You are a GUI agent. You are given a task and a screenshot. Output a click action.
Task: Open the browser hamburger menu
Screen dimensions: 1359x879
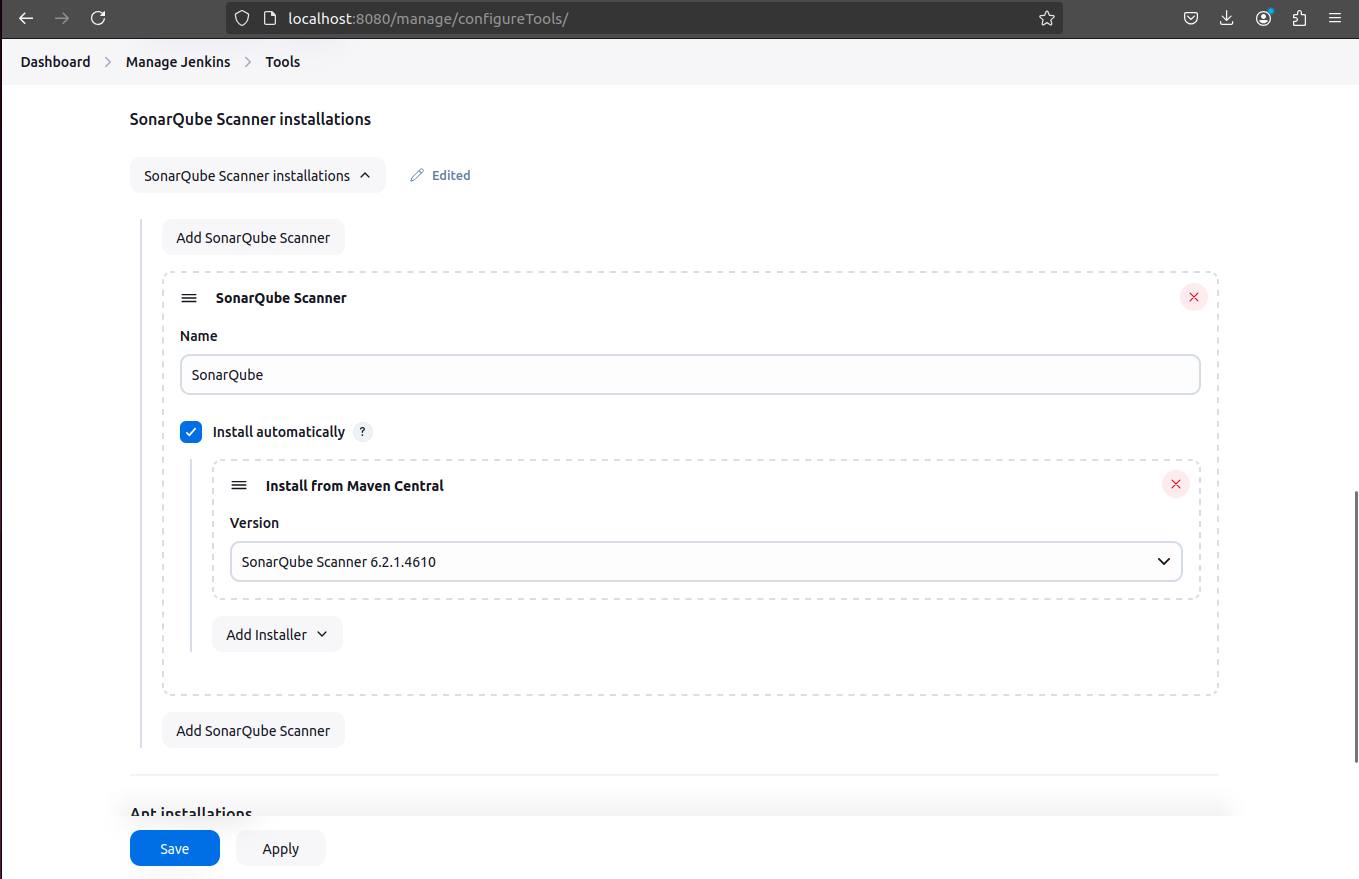[1335, 18]
